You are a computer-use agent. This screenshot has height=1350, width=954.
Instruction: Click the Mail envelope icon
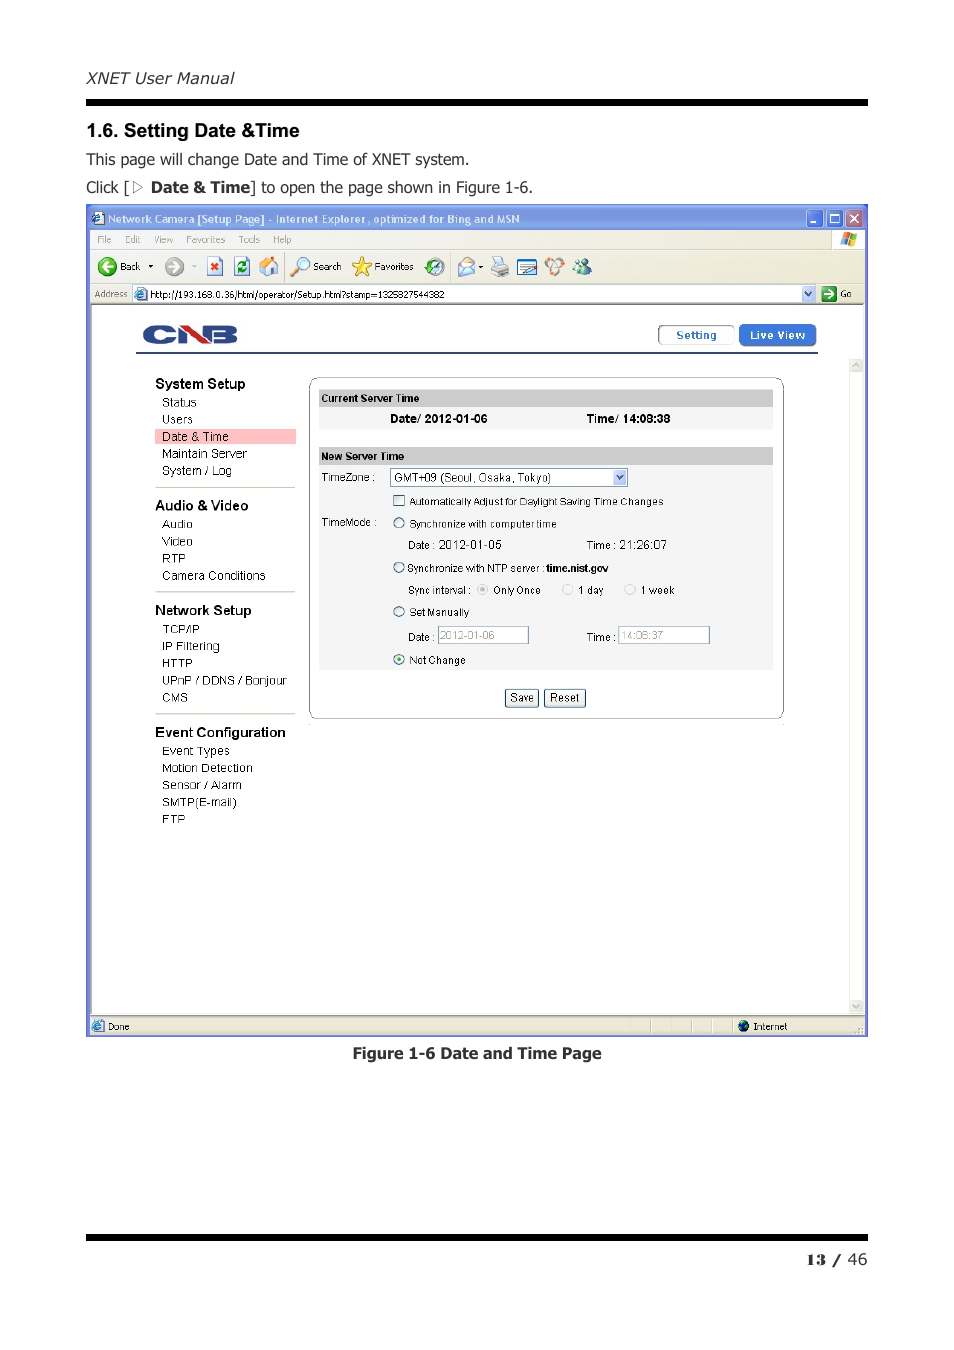(466, 266)
